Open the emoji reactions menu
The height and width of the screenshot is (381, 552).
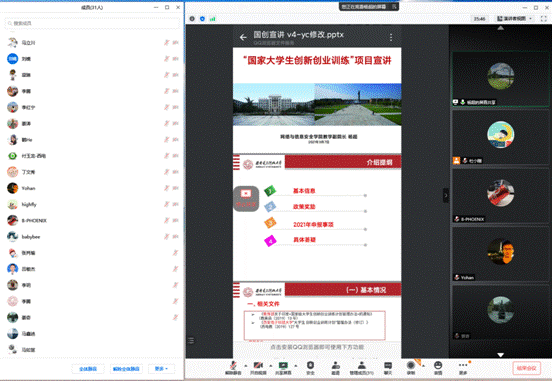[438, 368]
